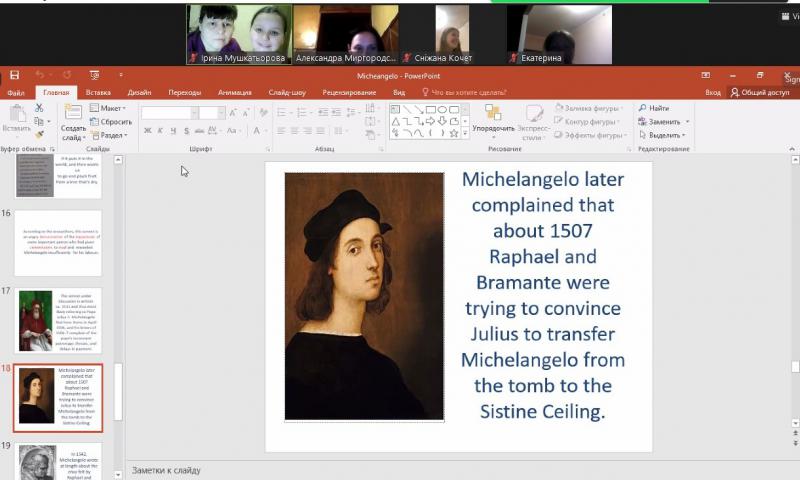Switch to the Переходы ribbon tab
800x480 pixels.
(185, 92)
